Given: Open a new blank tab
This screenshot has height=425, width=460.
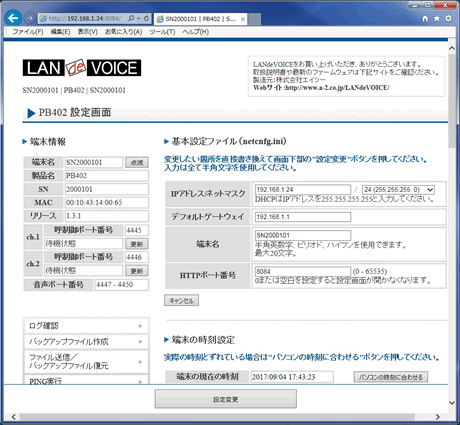Looking at the screenshot, I should pyautogui.click(x=255, y=19).
